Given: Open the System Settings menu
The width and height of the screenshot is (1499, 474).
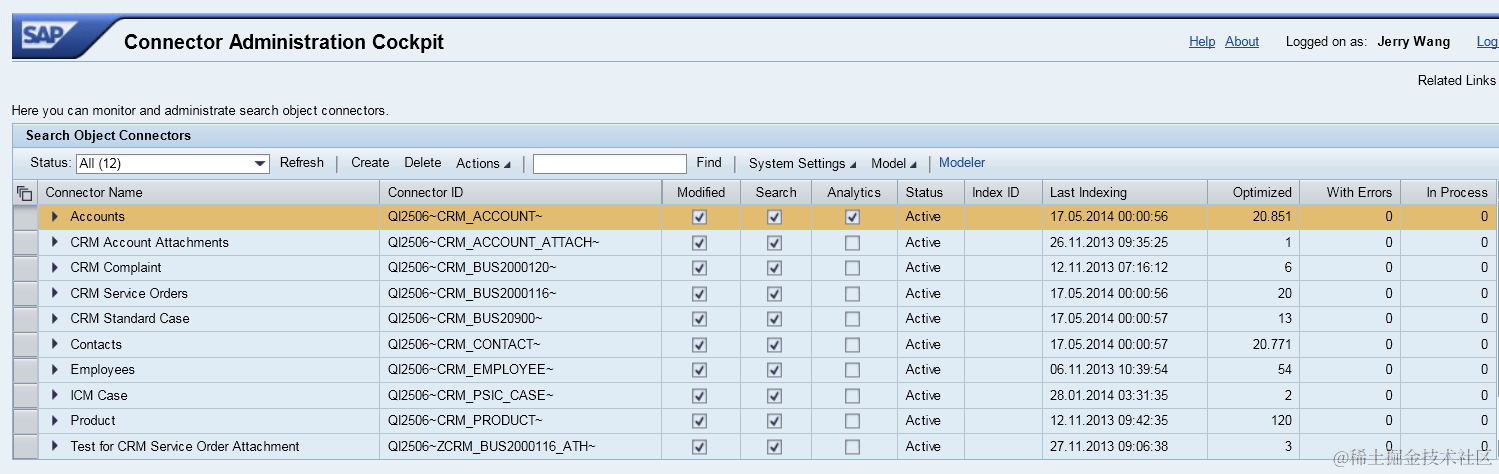Looking at the screenshot, I should (x=803, y=163).
